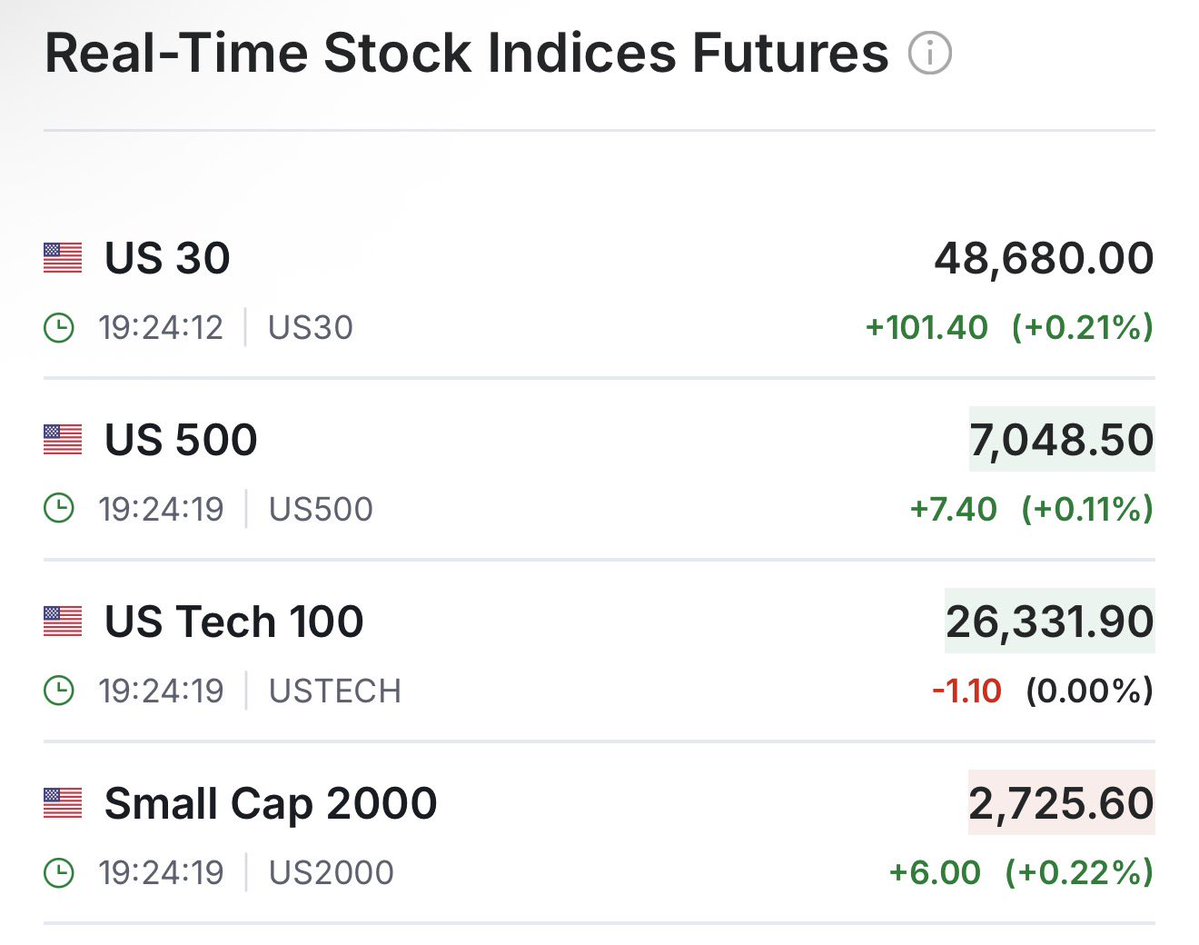Click the info icon beside the title
Image resolution: width=1199 pixels, height=945 pixels.
click(x=930, y=54)
